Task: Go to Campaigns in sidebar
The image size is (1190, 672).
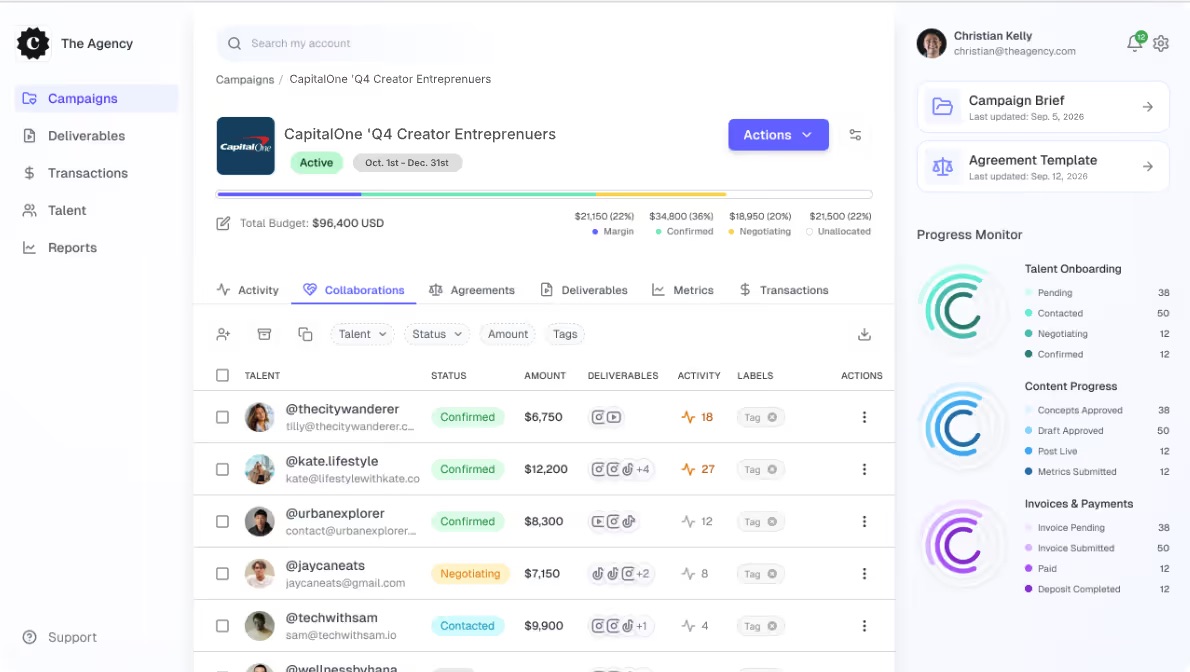Action: (96, 99)
